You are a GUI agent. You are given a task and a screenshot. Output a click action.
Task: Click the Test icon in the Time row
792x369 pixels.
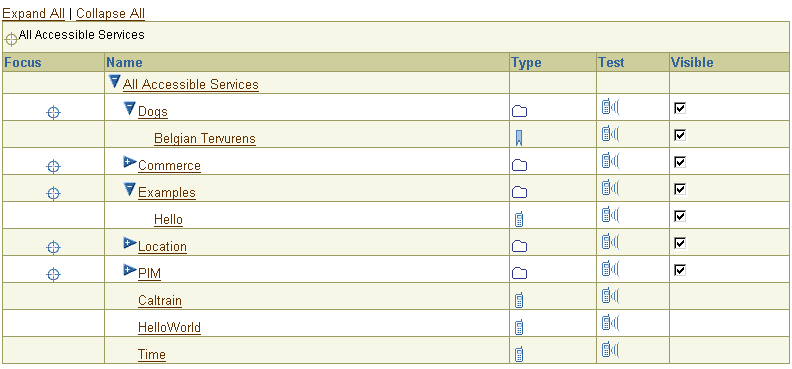pyautogui.click(x=610, y=350)
